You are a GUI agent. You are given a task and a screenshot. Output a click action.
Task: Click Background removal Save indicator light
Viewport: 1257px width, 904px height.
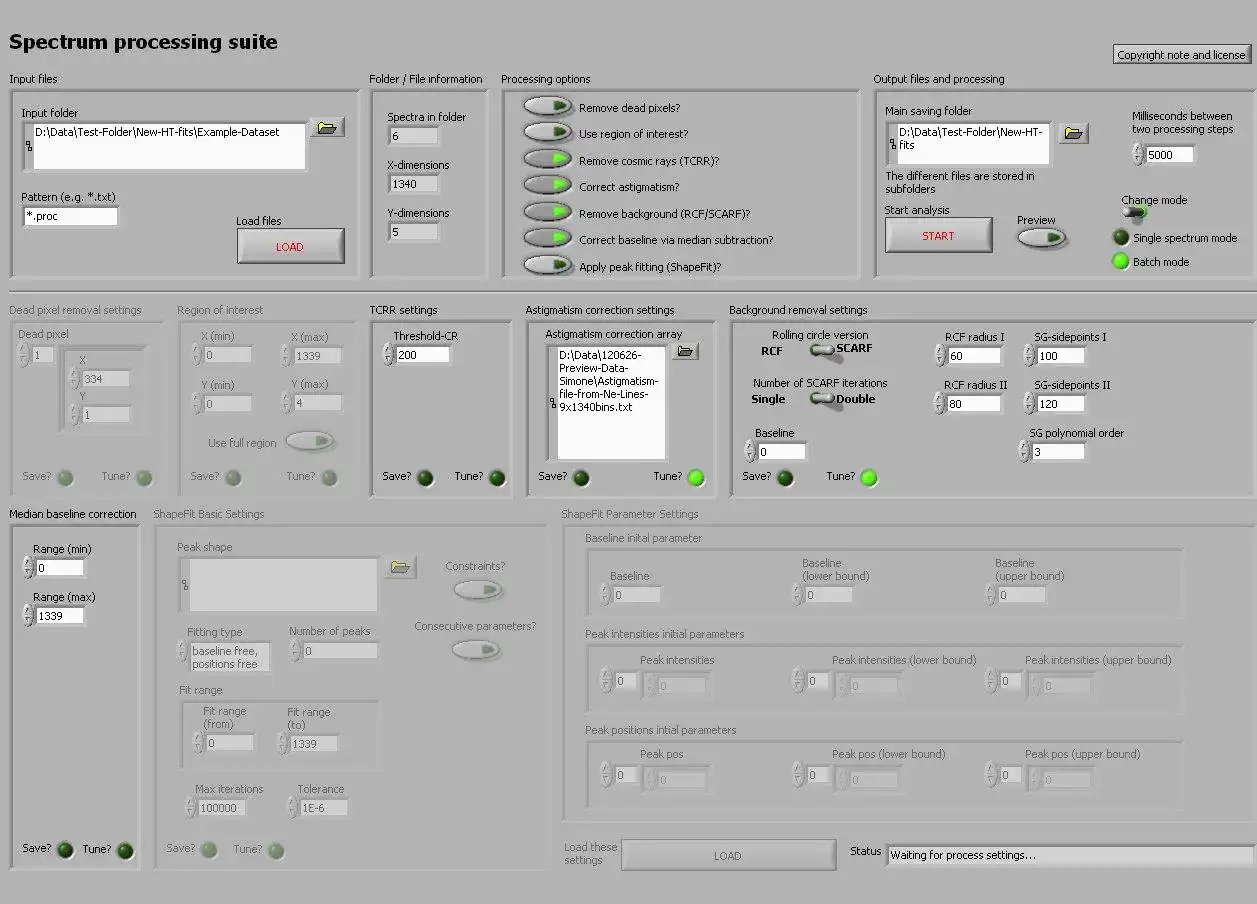coord(785,478)
